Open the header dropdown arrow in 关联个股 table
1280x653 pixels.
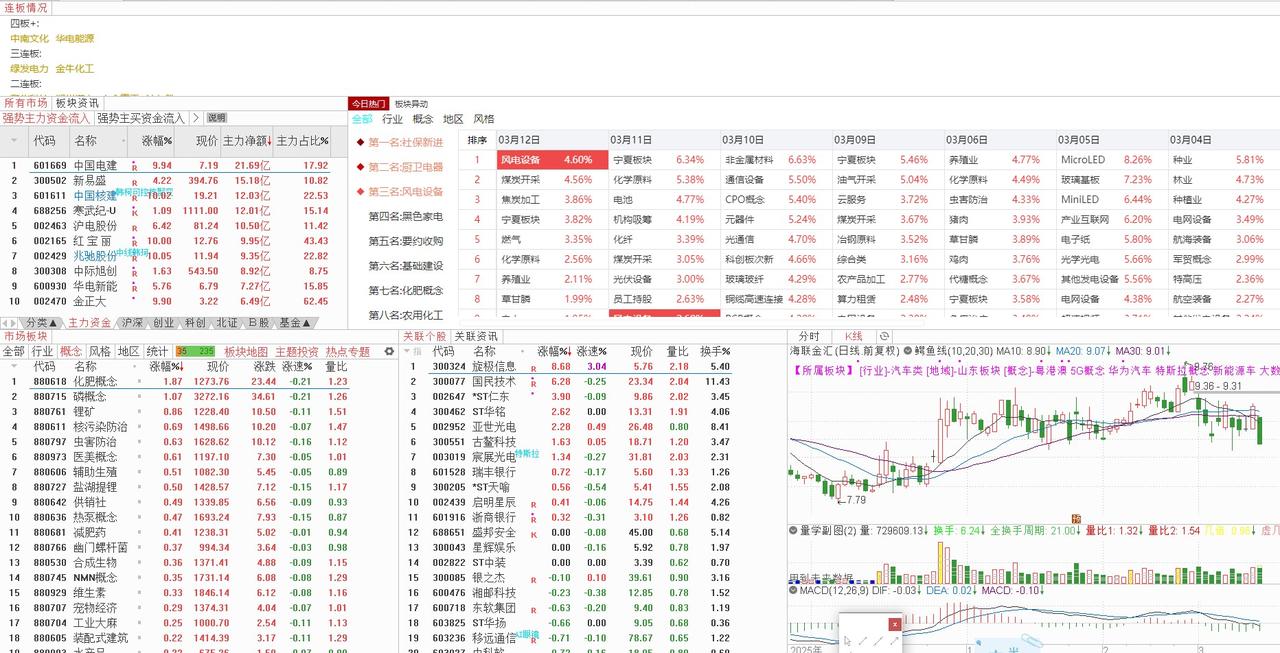click(x=407, y=351)
